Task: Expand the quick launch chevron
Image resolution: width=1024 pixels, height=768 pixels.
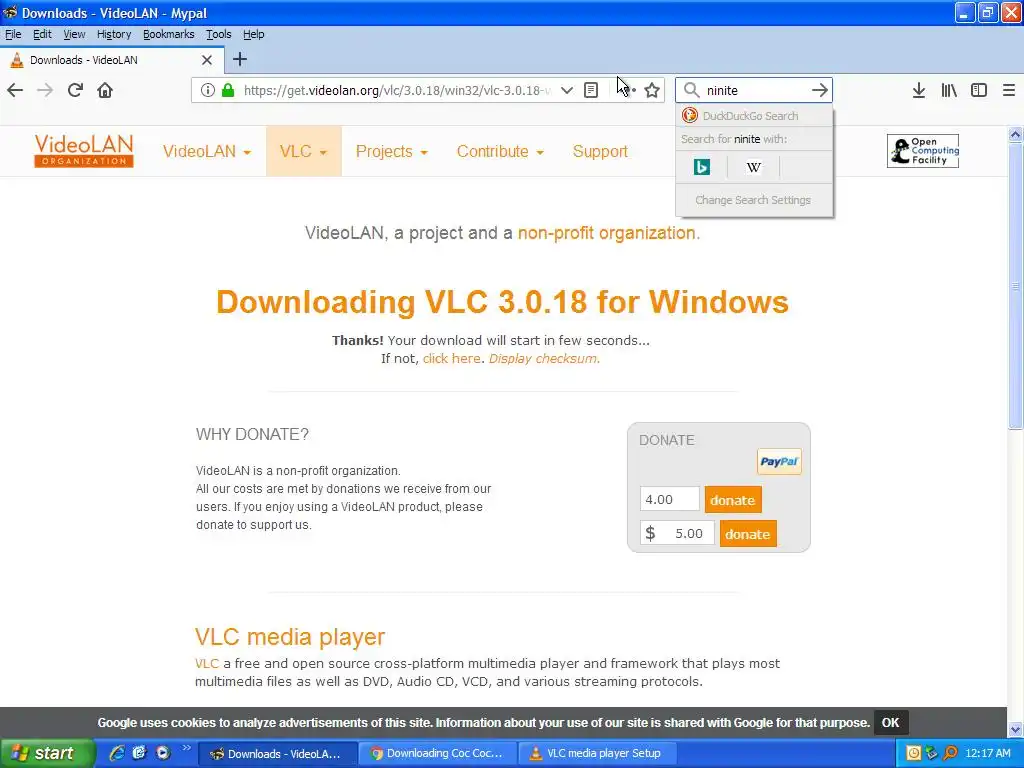Action: click(187, 748)
